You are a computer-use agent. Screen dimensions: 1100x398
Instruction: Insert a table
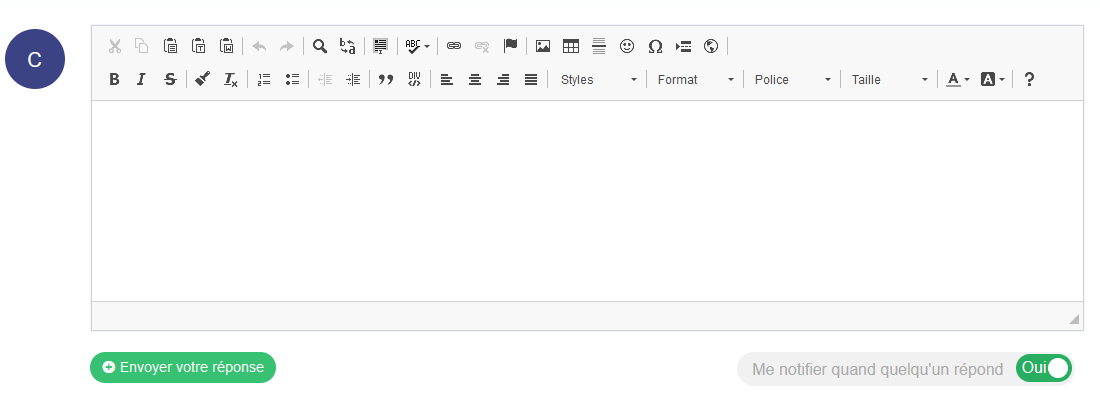(x=571, y=46)
